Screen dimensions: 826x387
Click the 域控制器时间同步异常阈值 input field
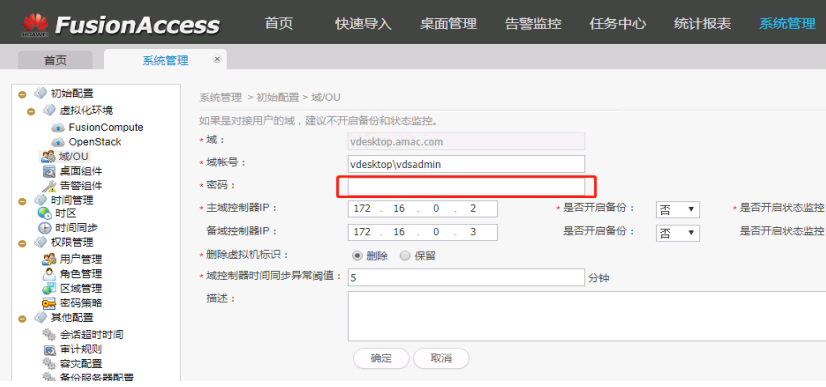(466, 277)
